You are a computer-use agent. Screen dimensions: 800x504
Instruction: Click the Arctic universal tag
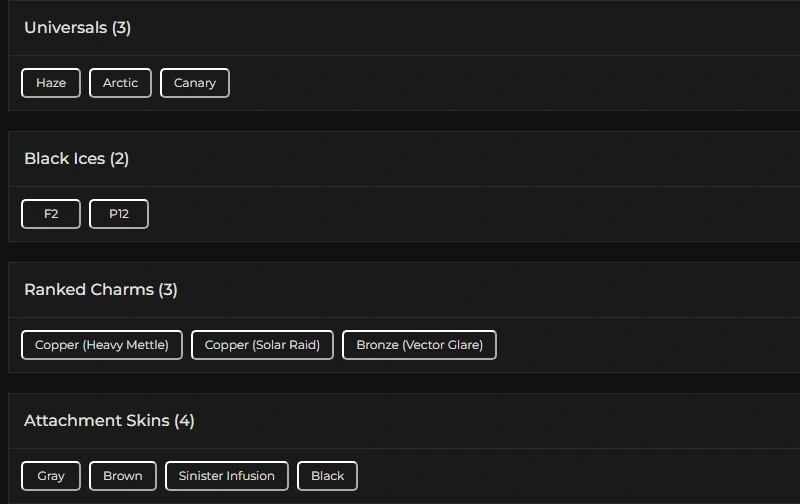120,83
